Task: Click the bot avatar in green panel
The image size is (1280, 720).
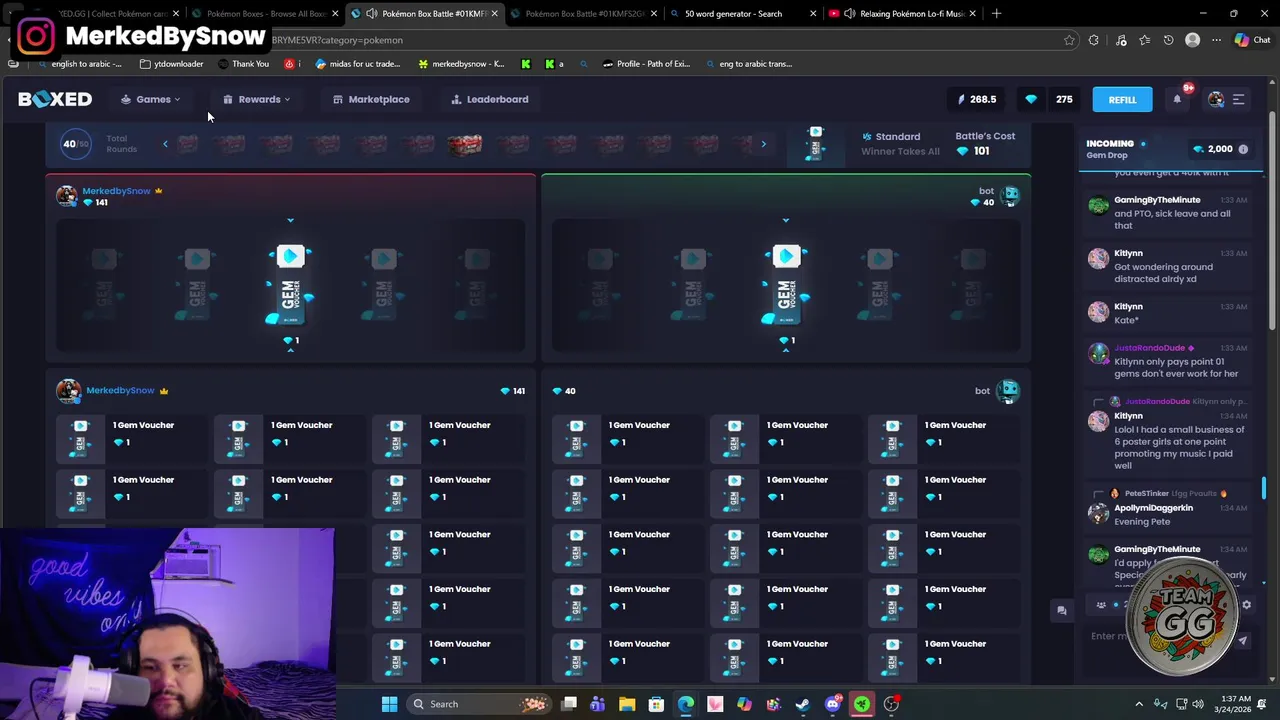Action: tap(1009, 196)
